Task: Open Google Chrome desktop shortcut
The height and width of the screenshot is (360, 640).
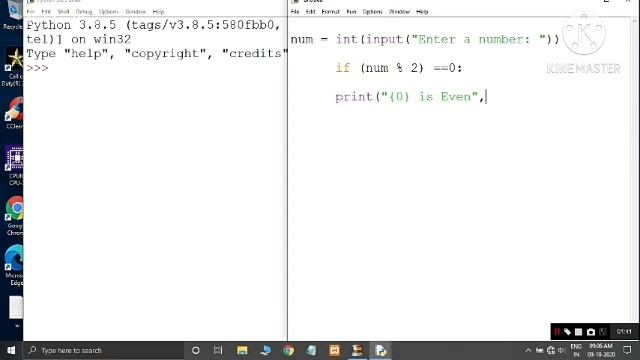Action: (x=15, y=216)
